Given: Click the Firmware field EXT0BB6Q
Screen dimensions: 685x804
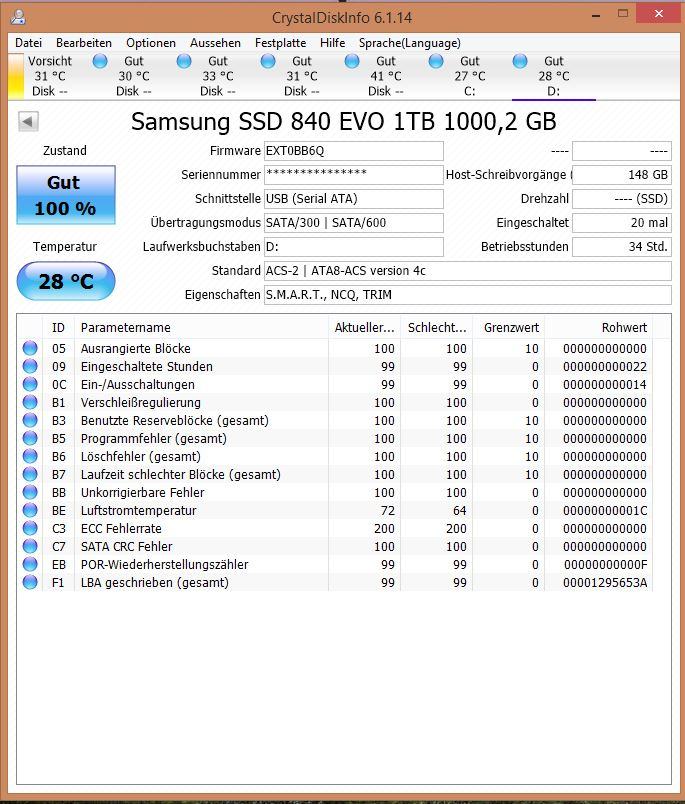Looking at the screenshot, I should tap(353, 151).
